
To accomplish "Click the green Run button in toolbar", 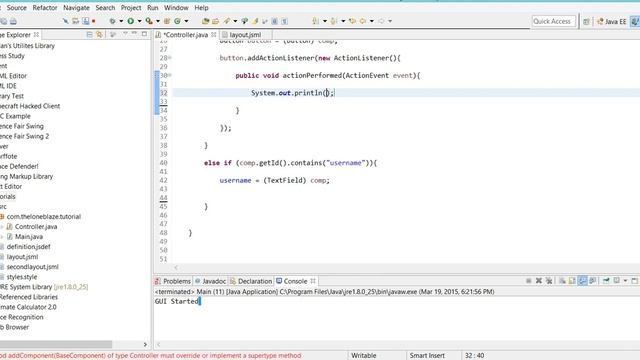I will pos(131,21).
